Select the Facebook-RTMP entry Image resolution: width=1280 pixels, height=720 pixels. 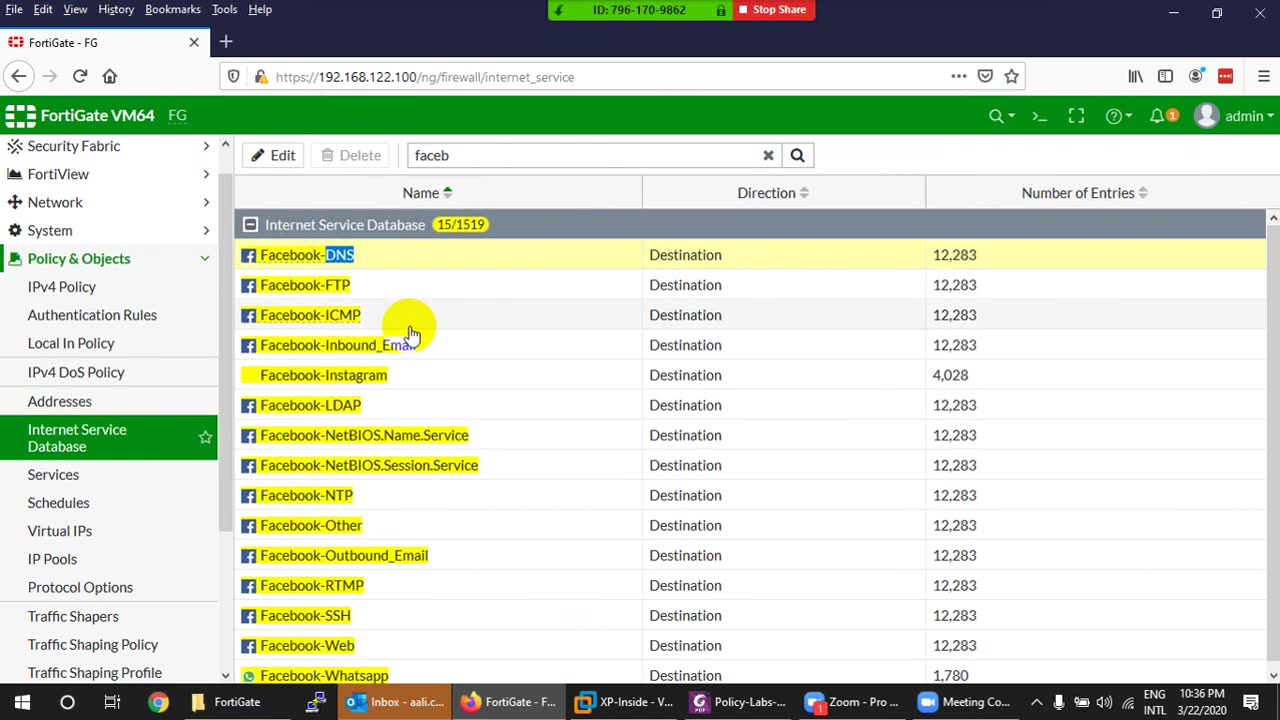coord(312,585)
